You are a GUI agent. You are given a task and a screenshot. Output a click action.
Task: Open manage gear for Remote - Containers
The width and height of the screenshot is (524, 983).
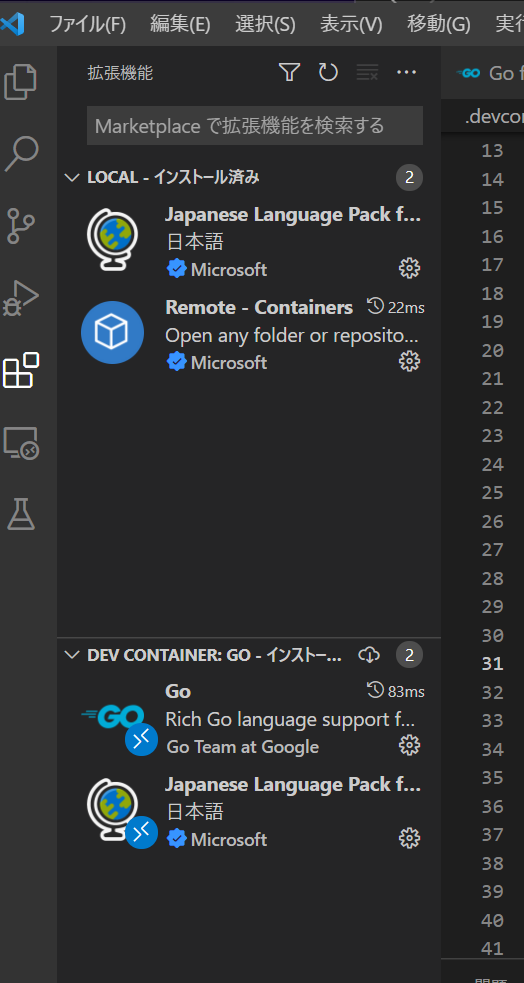pyautogui.click(x=409, y=361)
